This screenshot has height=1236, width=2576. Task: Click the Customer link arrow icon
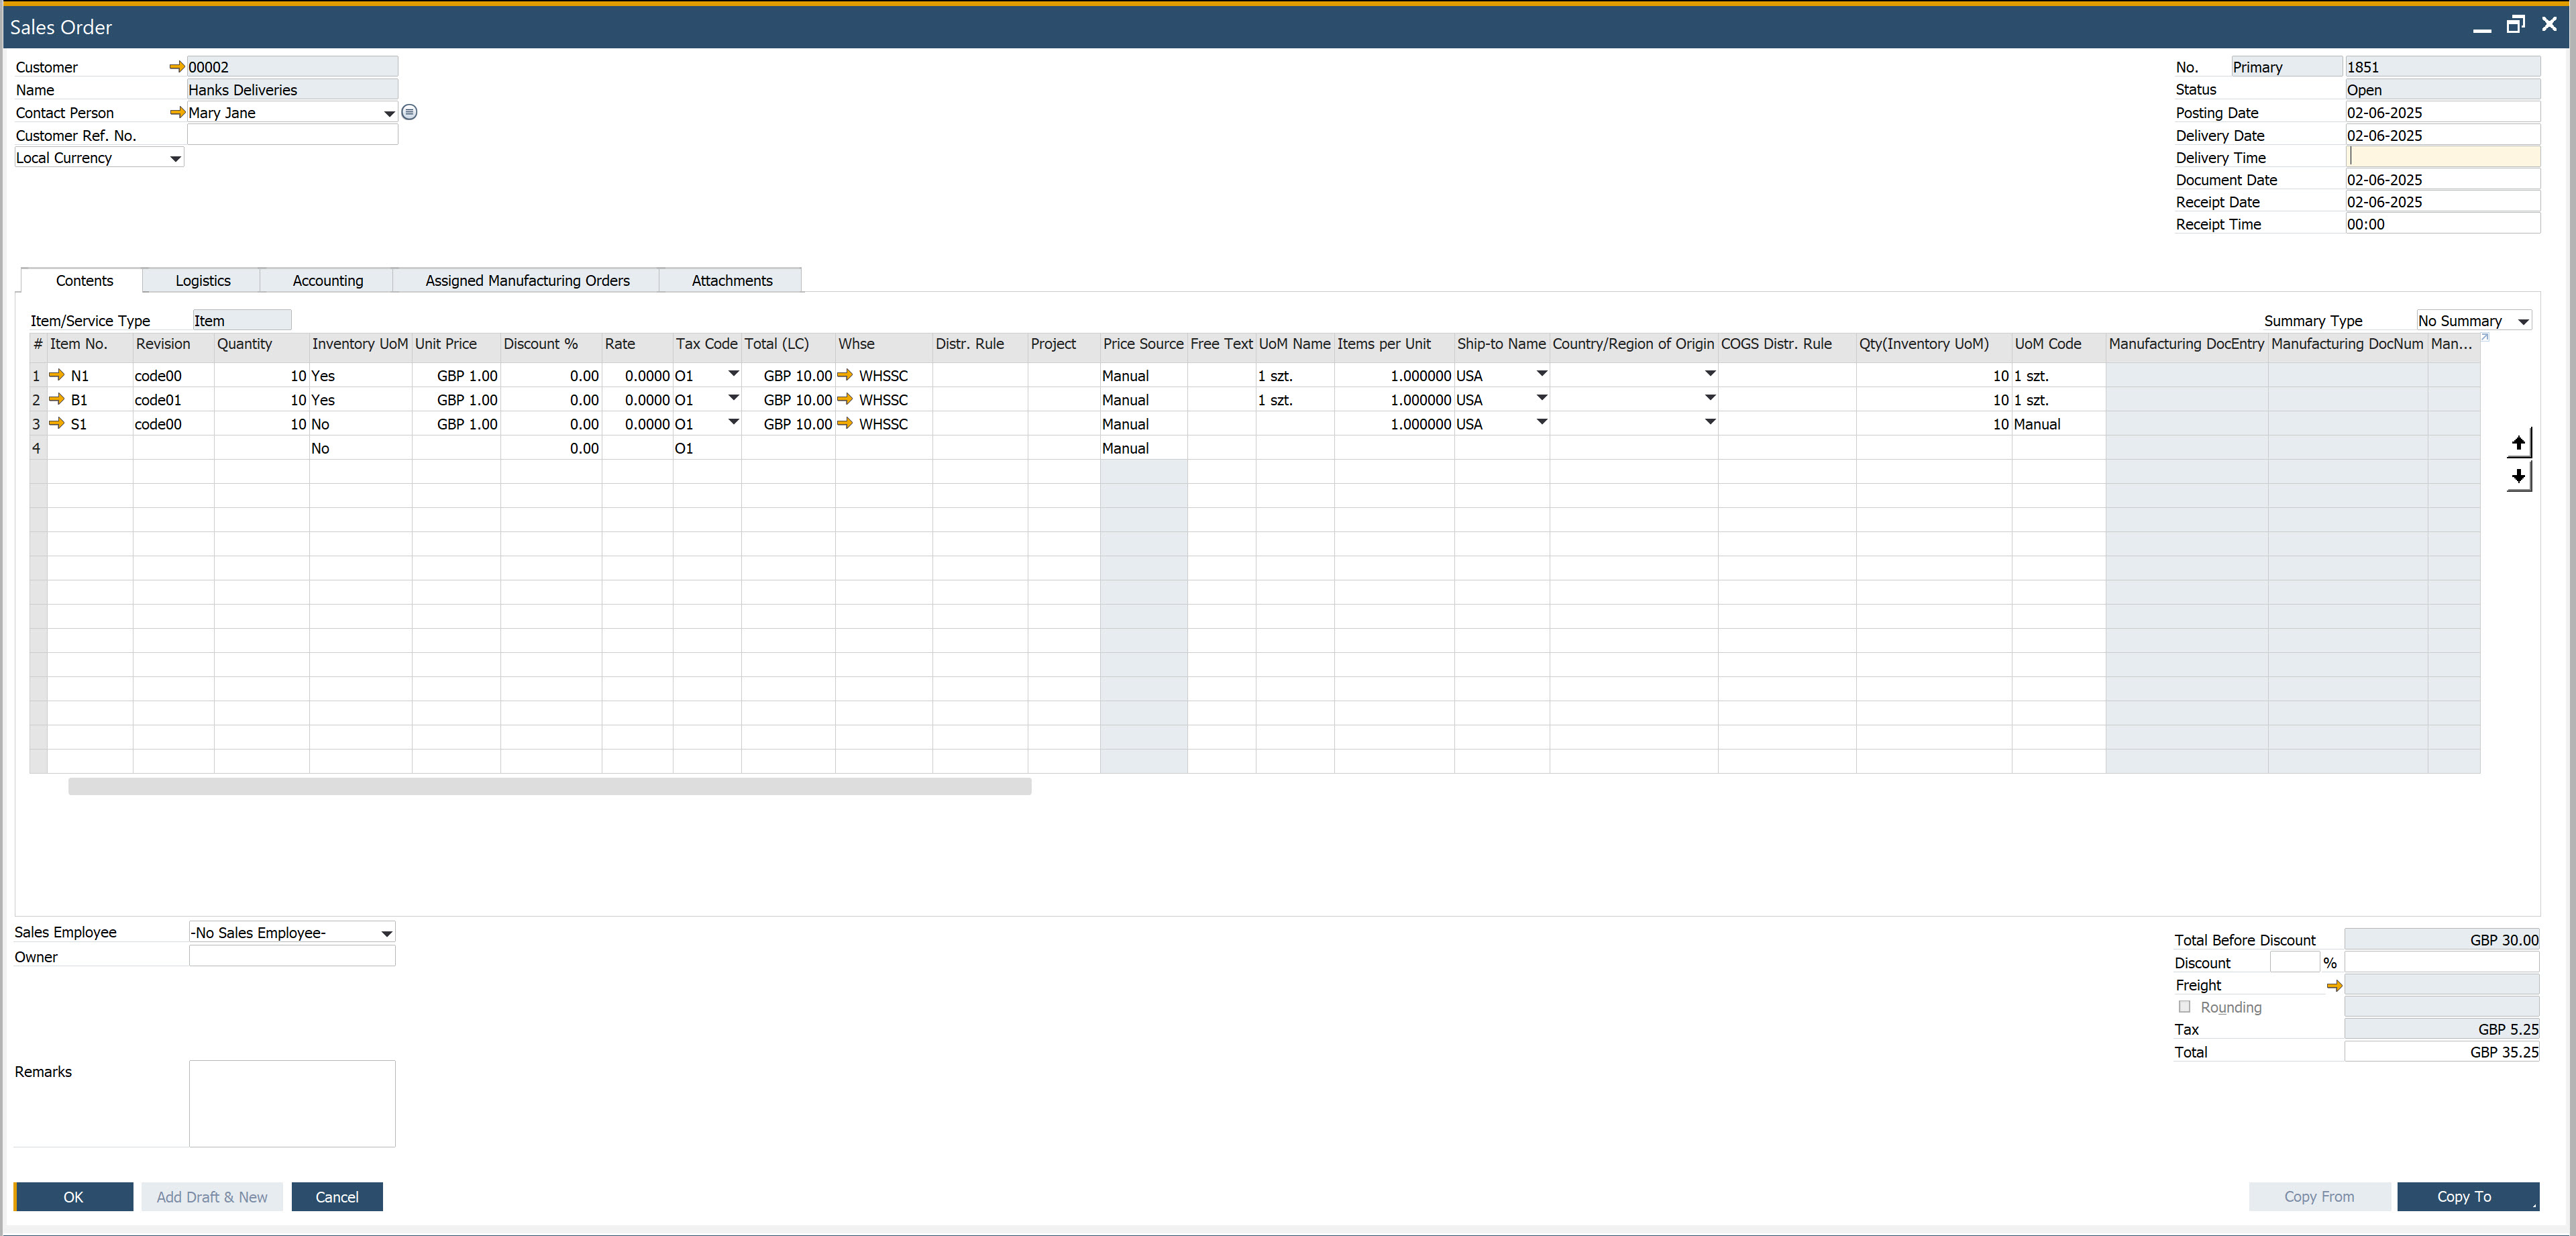coord(176,67)
